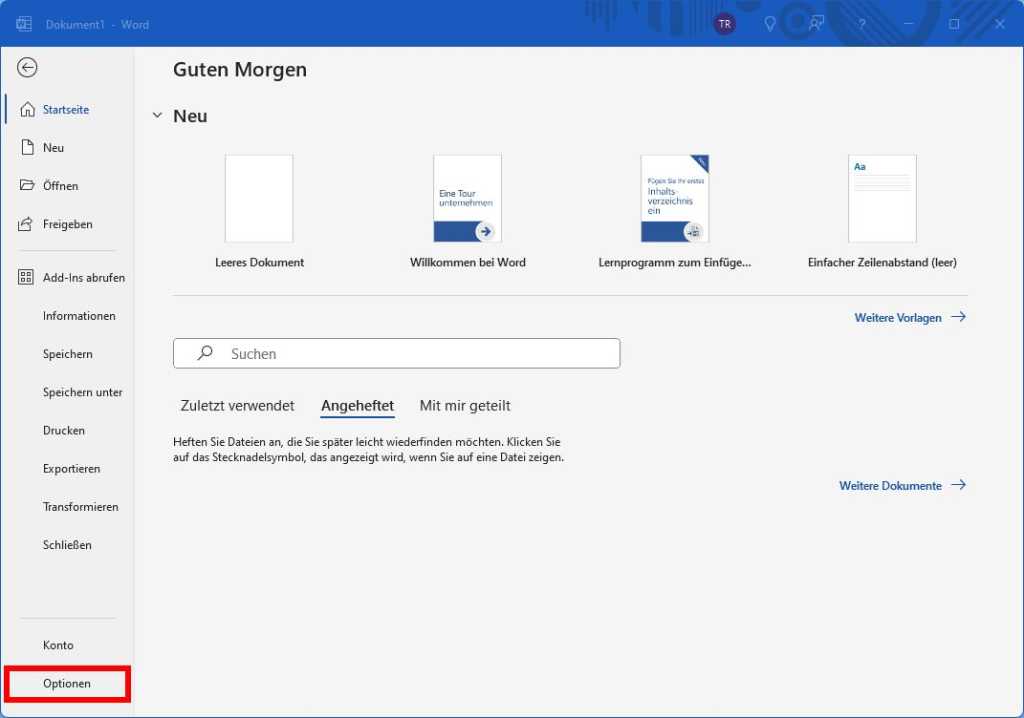The width and height of the screenshot is (1024, 718).
Task: Open Neu via its sidebar icon
Action: [27, 147]
